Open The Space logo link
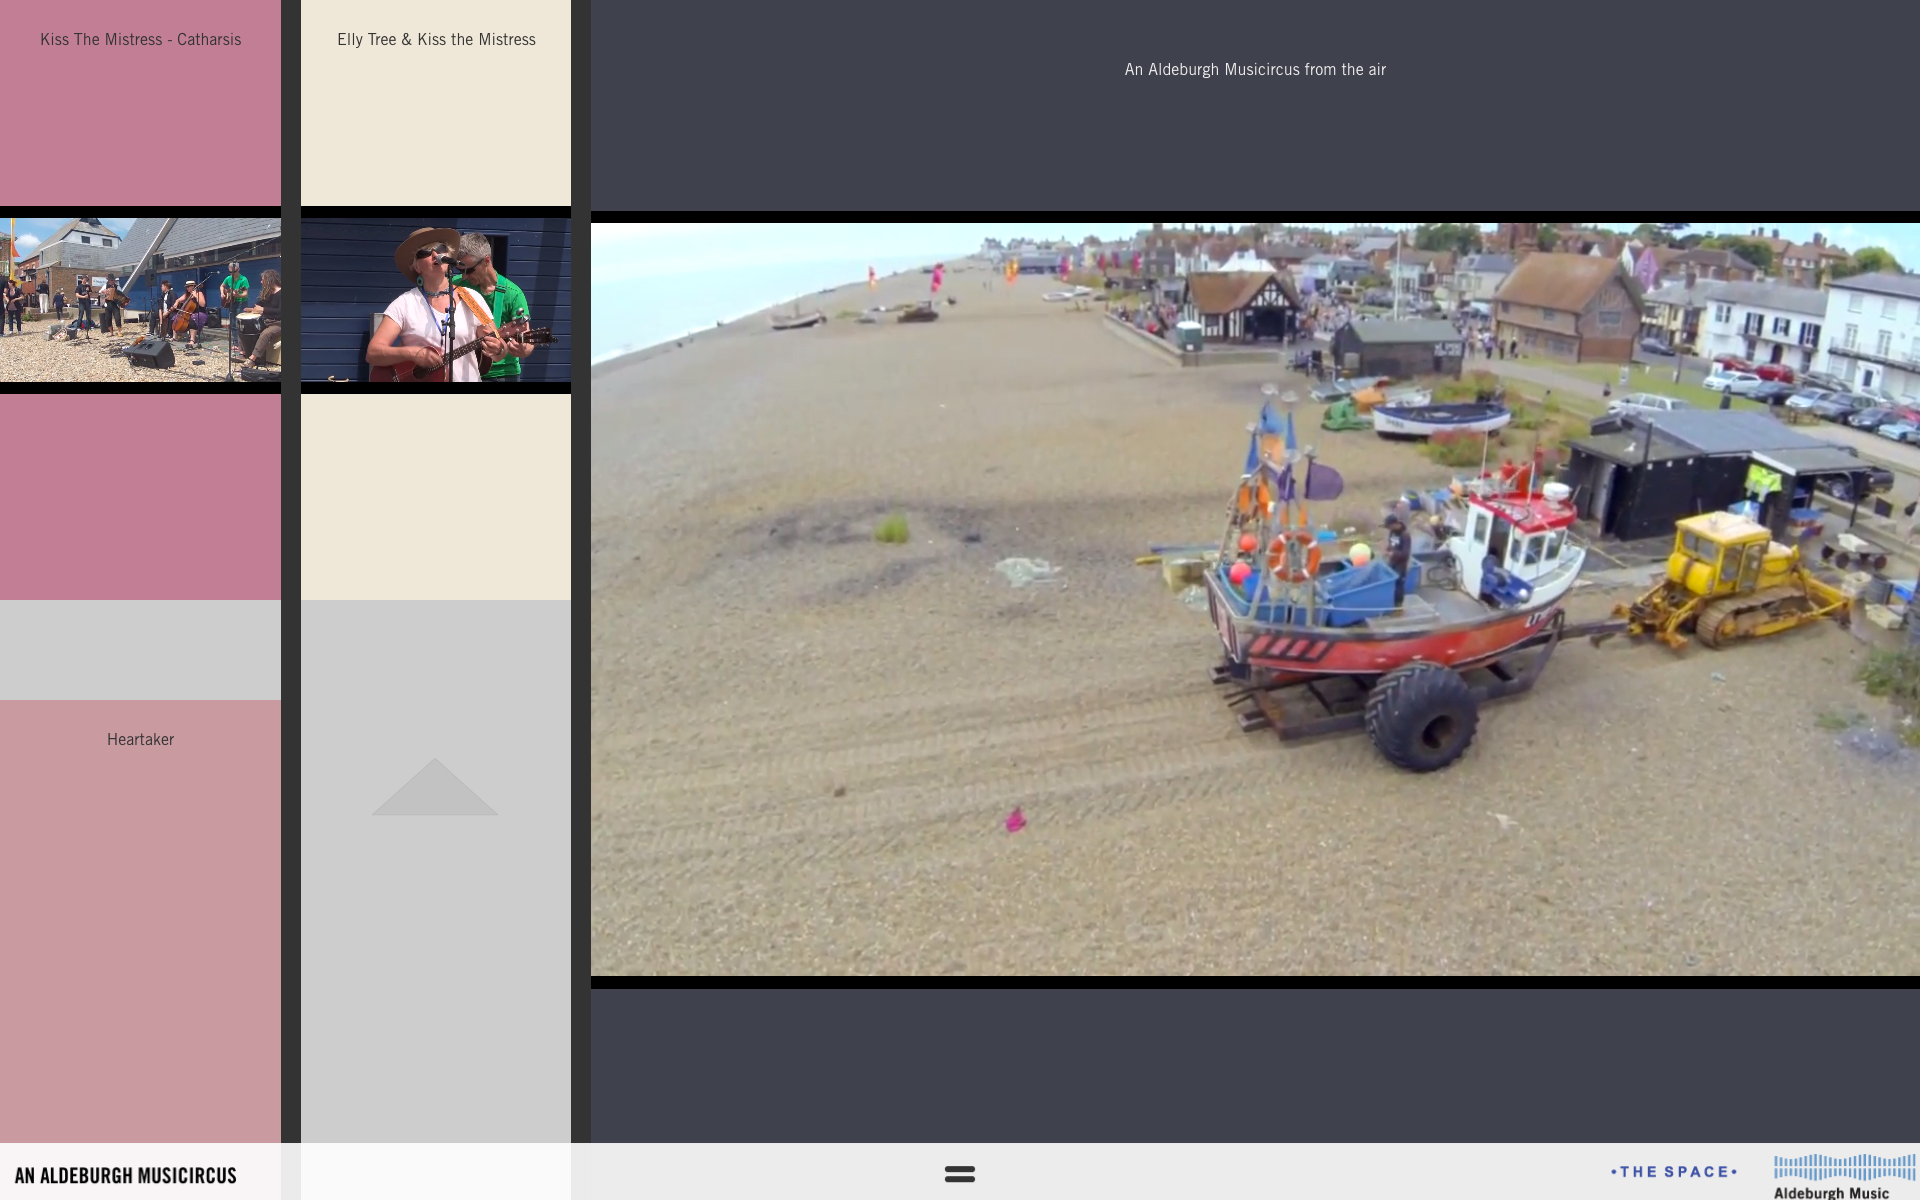 coord(1673,1171)
